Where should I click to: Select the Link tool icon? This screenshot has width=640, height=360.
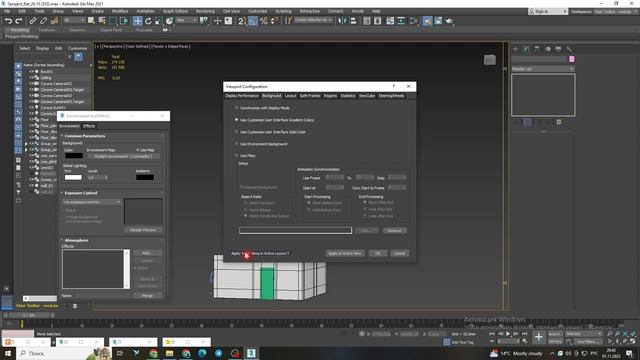(x=33, y=21)
